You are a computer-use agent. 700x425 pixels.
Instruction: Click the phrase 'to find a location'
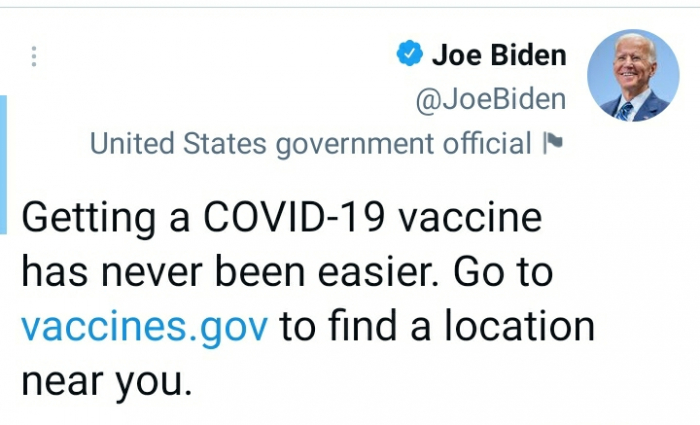pos(436,326)
